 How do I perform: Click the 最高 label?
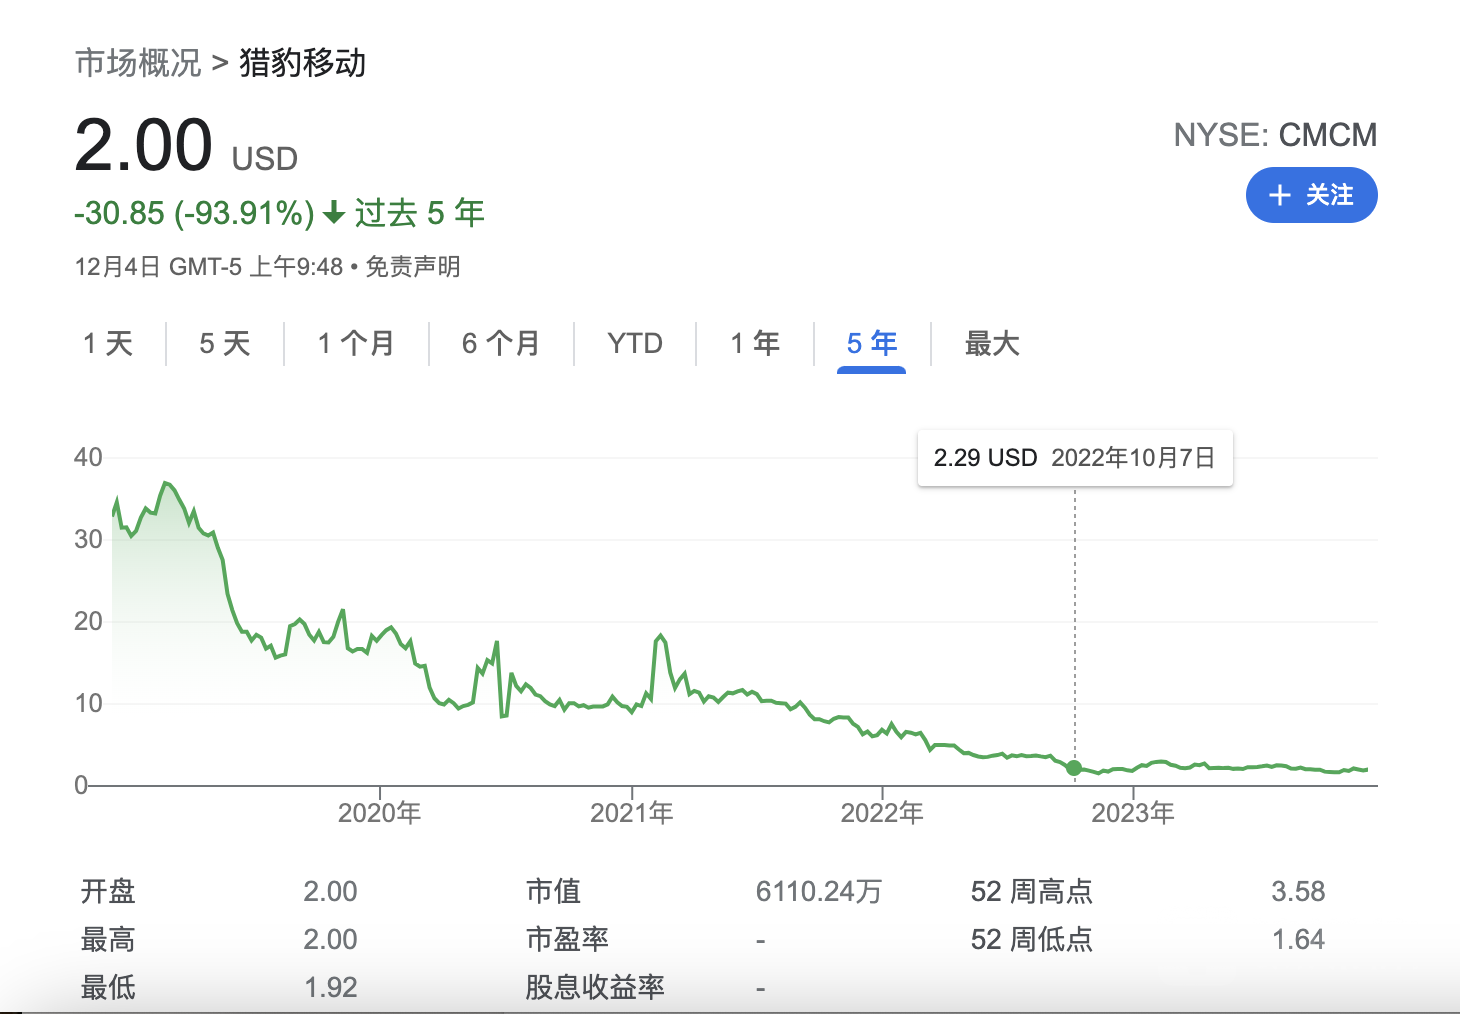pos(108,939)
